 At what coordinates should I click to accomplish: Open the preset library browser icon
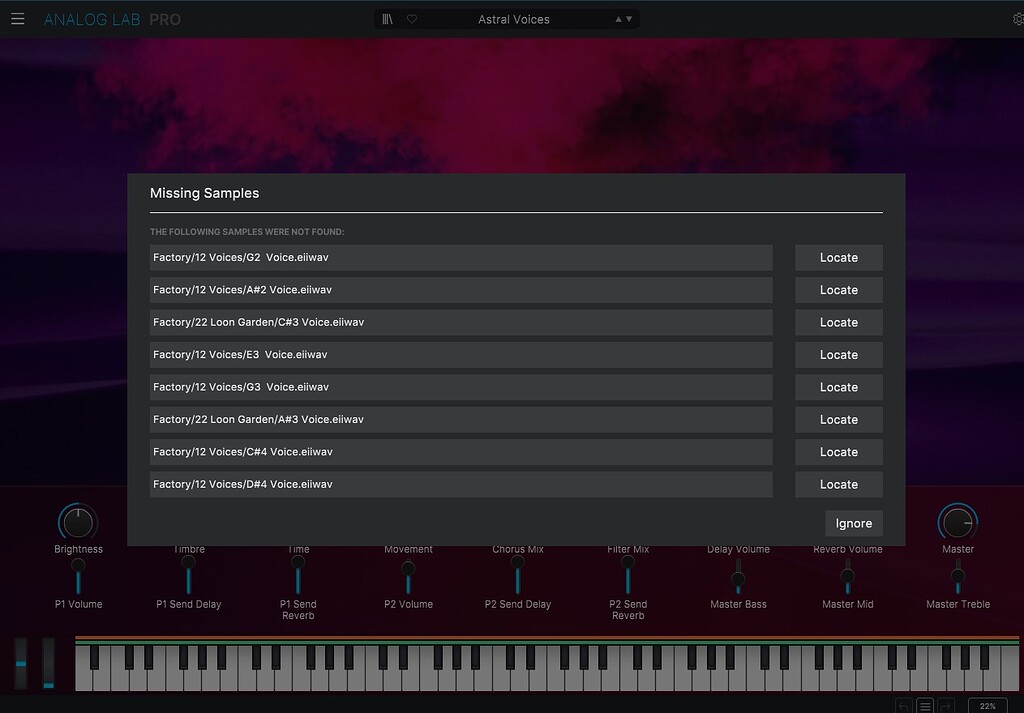click(385, 18)
